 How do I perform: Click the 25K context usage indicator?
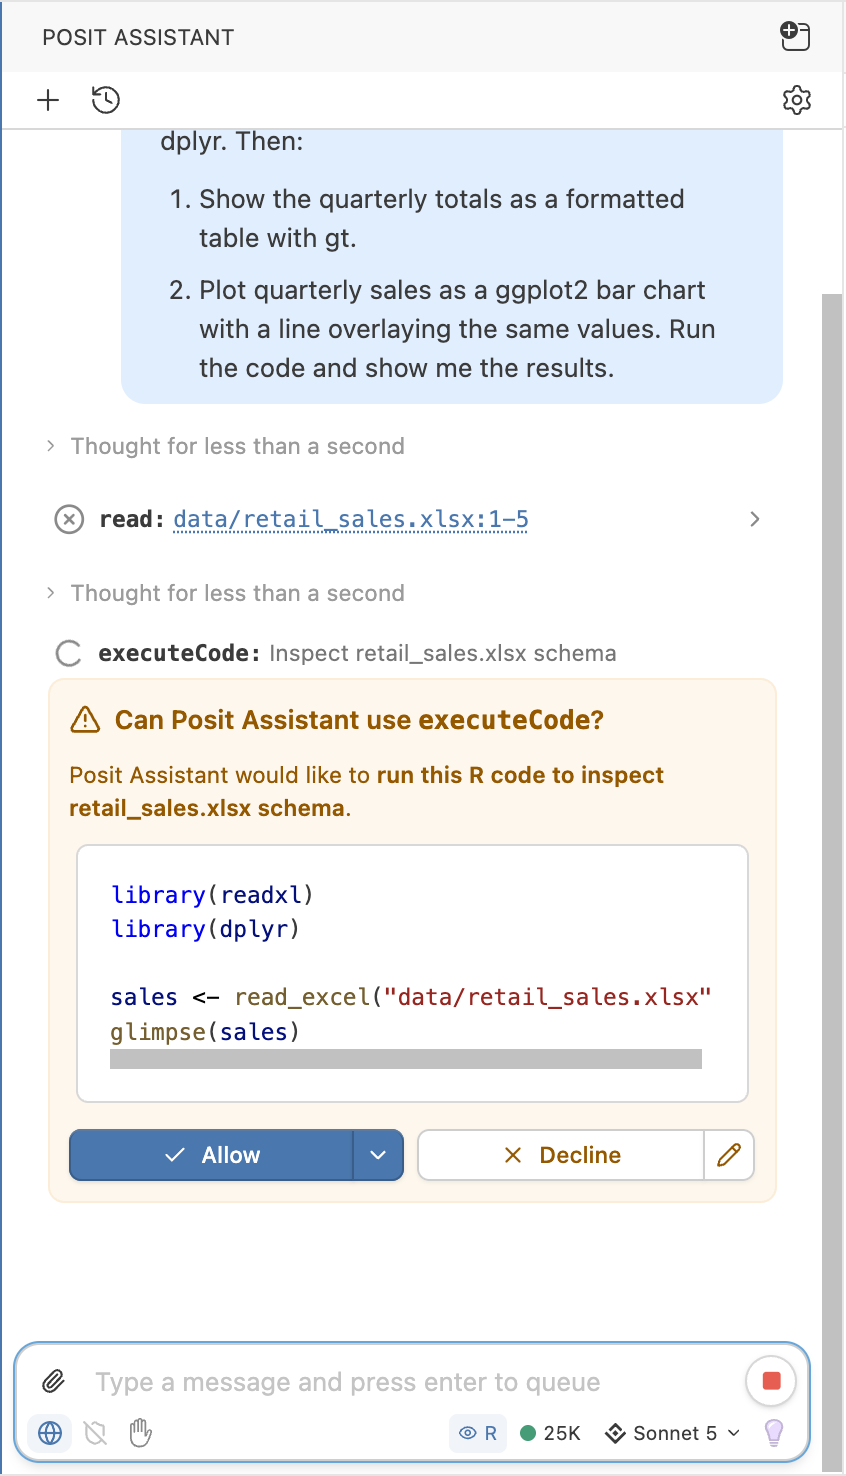tap(551, 1433)
